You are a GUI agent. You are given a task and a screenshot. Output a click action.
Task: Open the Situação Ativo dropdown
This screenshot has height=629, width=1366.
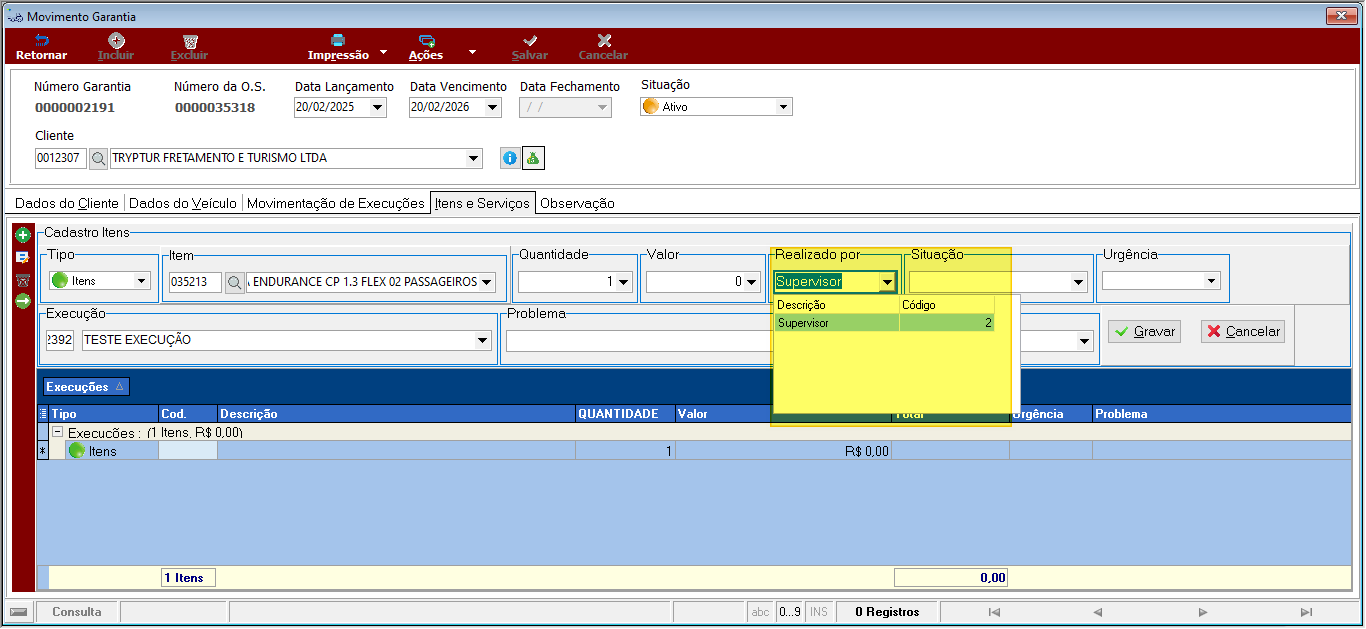tap(783, 106)
